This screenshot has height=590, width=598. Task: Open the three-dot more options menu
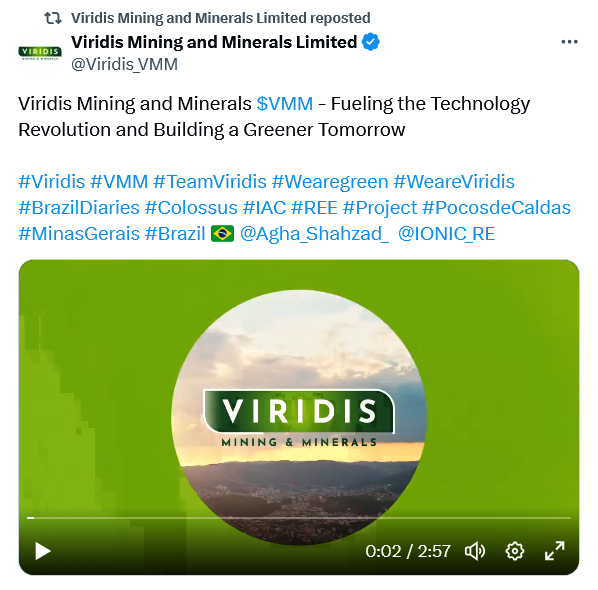(x=569, y=42)
